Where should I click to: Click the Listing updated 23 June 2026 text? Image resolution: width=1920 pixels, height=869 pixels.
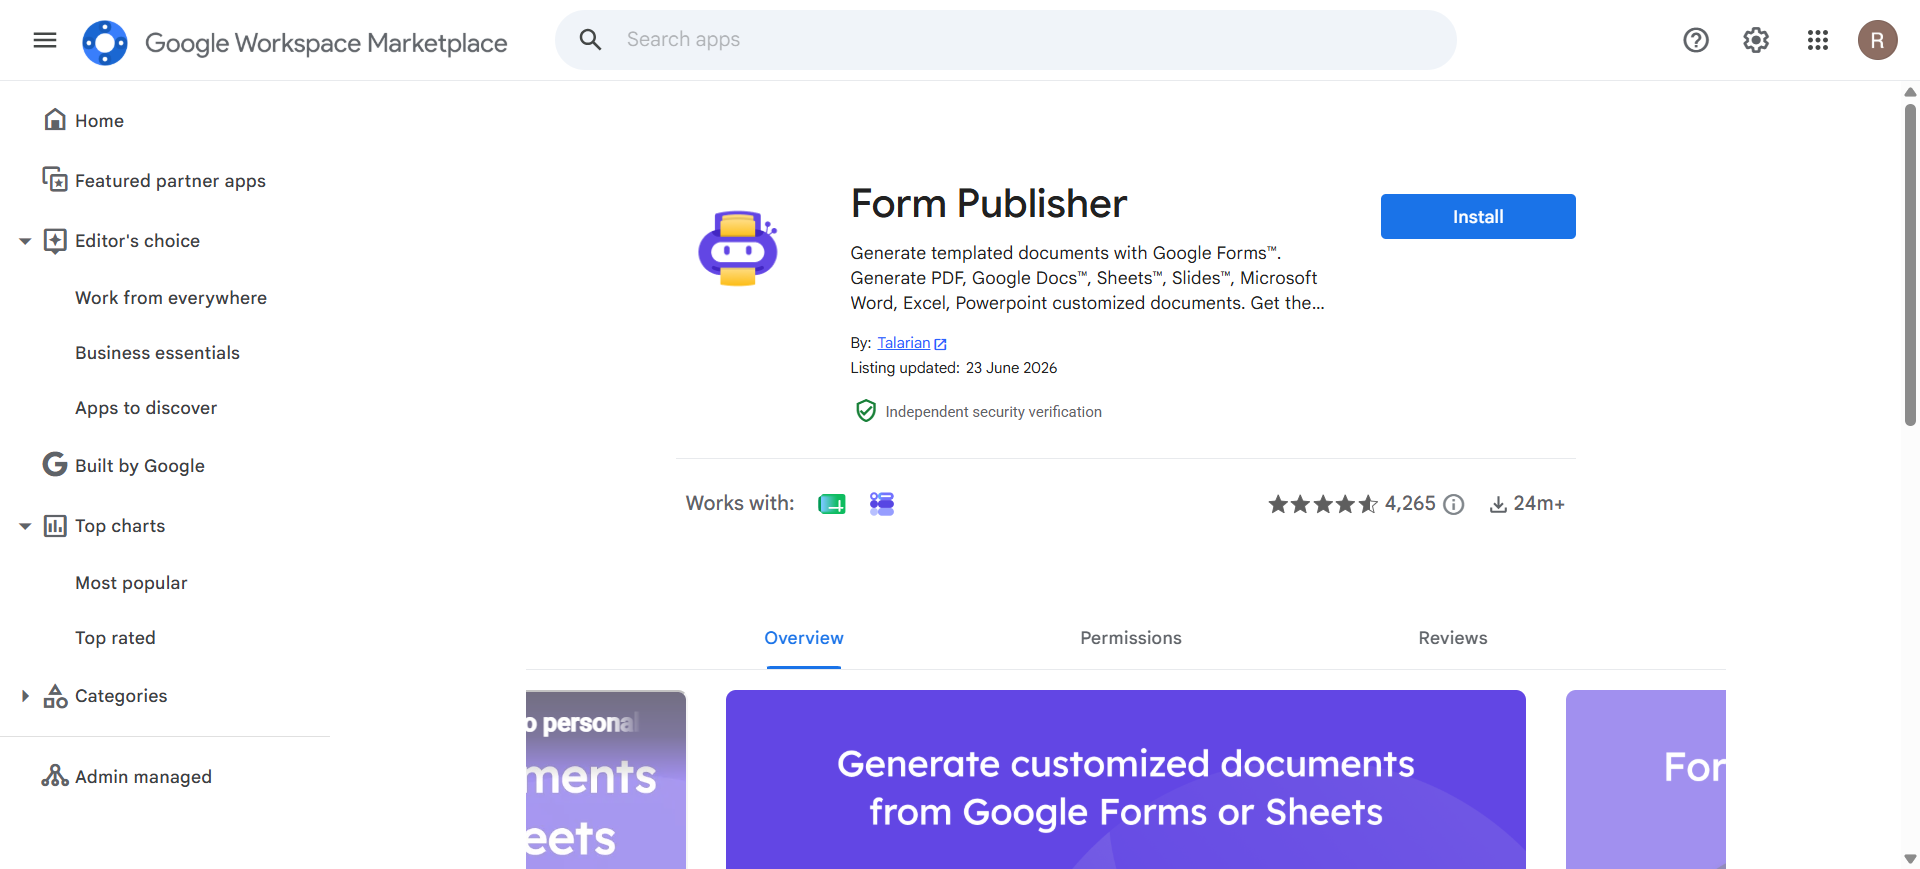tap(954, 368)
